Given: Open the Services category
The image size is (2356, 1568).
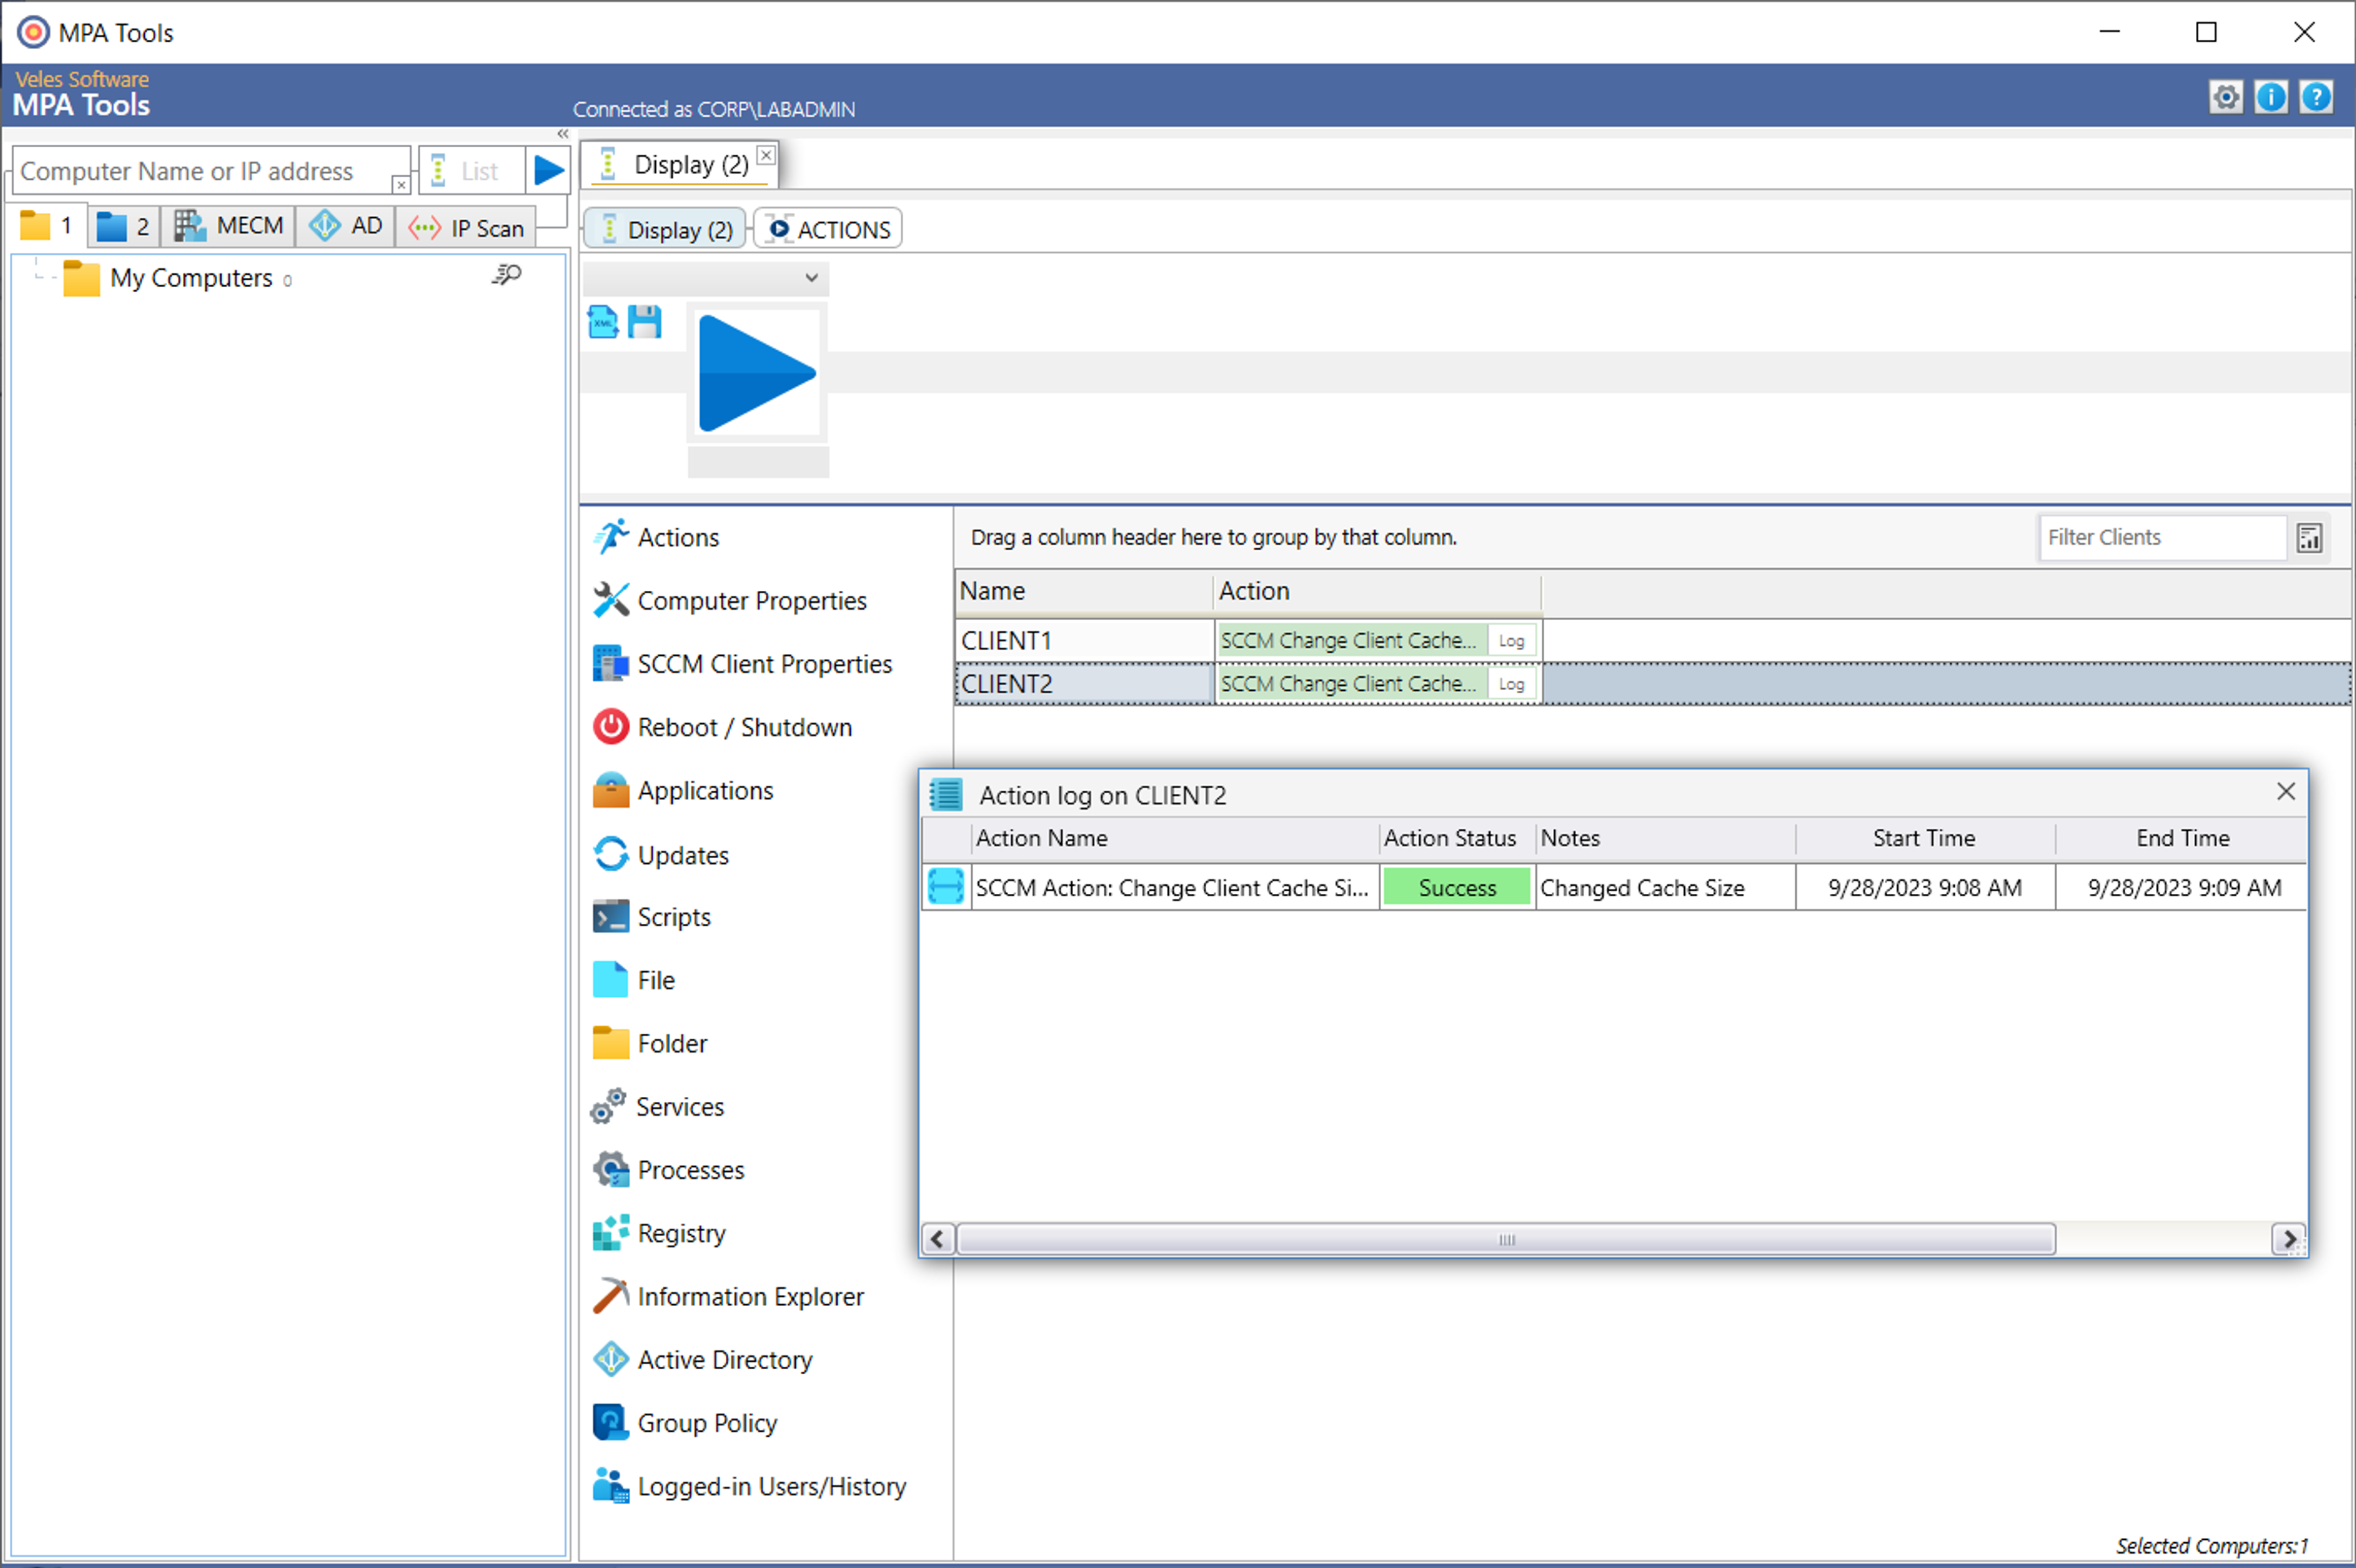Looking at the screenshot, I should pyautogui.click(x=657, y=1107).
